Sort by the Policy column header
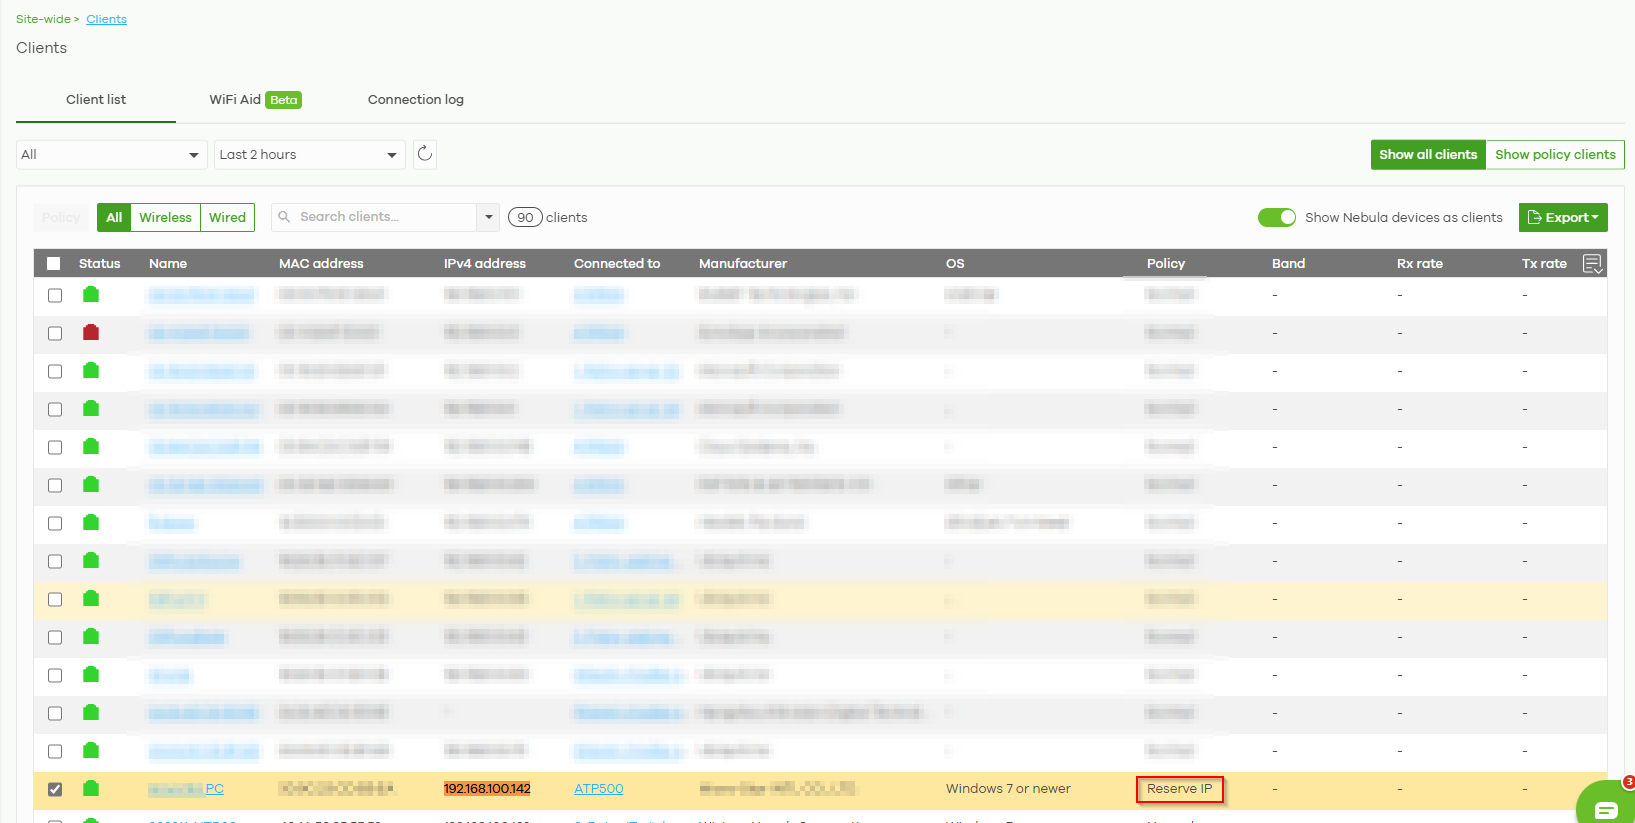 point(1166,264)
